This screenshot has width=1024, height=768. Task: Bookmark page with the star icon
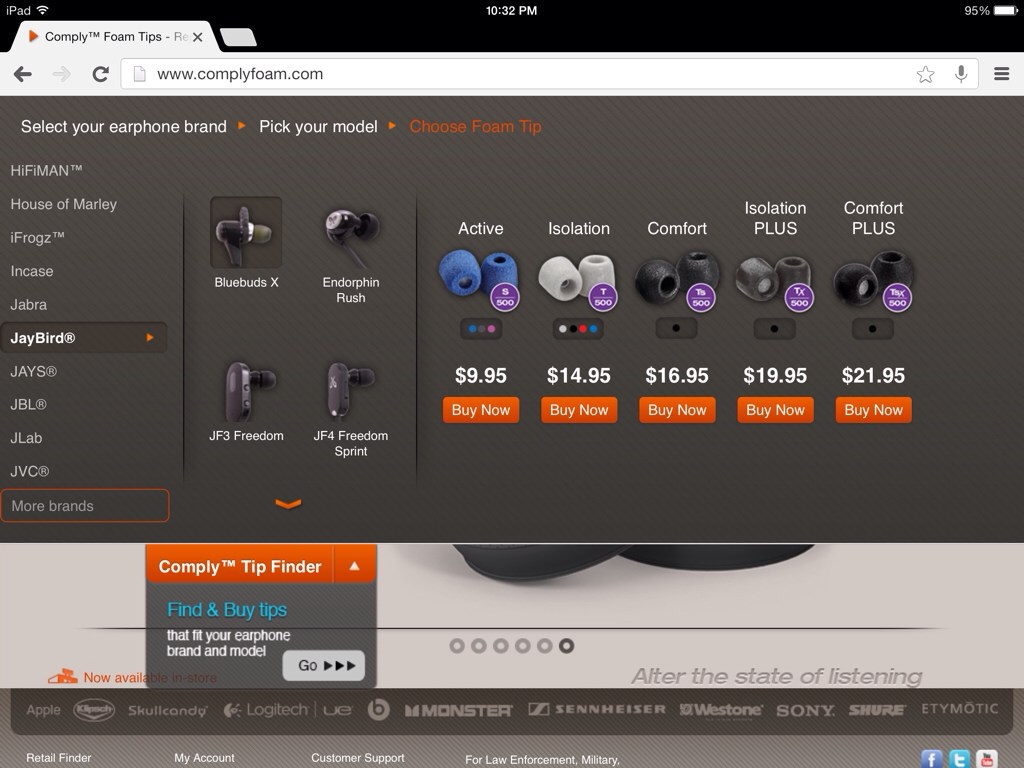pyautogui.click(x=925, y=74)
